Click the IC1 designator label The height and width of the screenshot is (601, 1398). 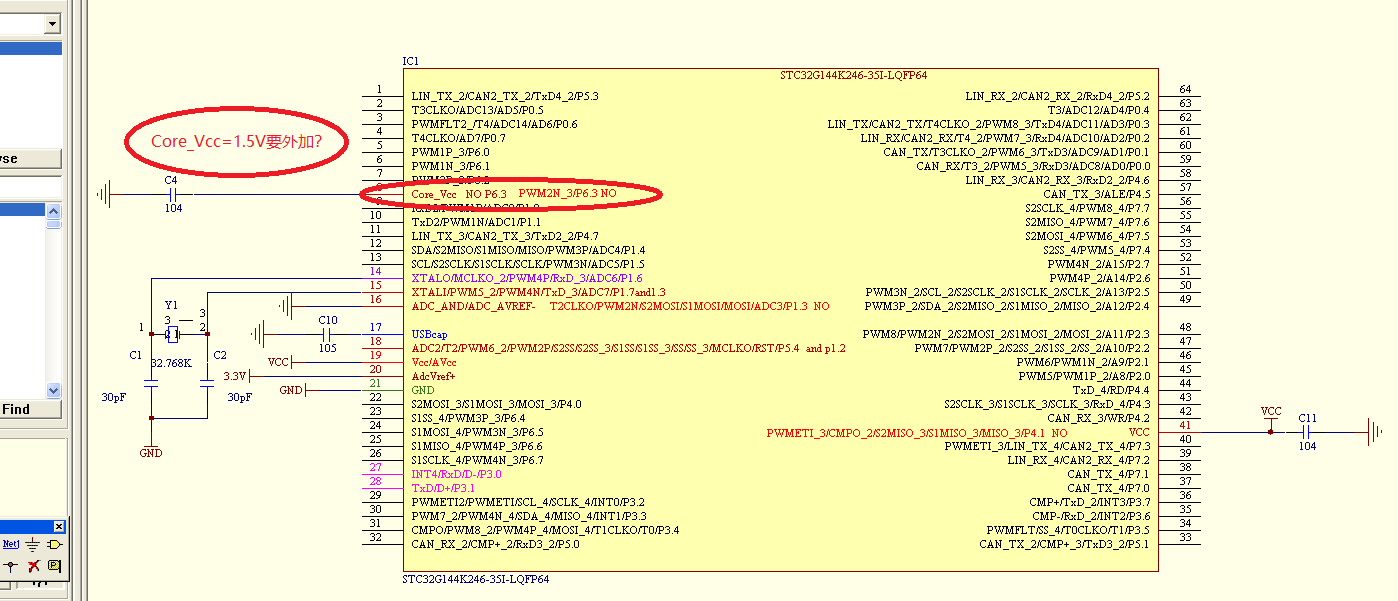tap(410, 61)
